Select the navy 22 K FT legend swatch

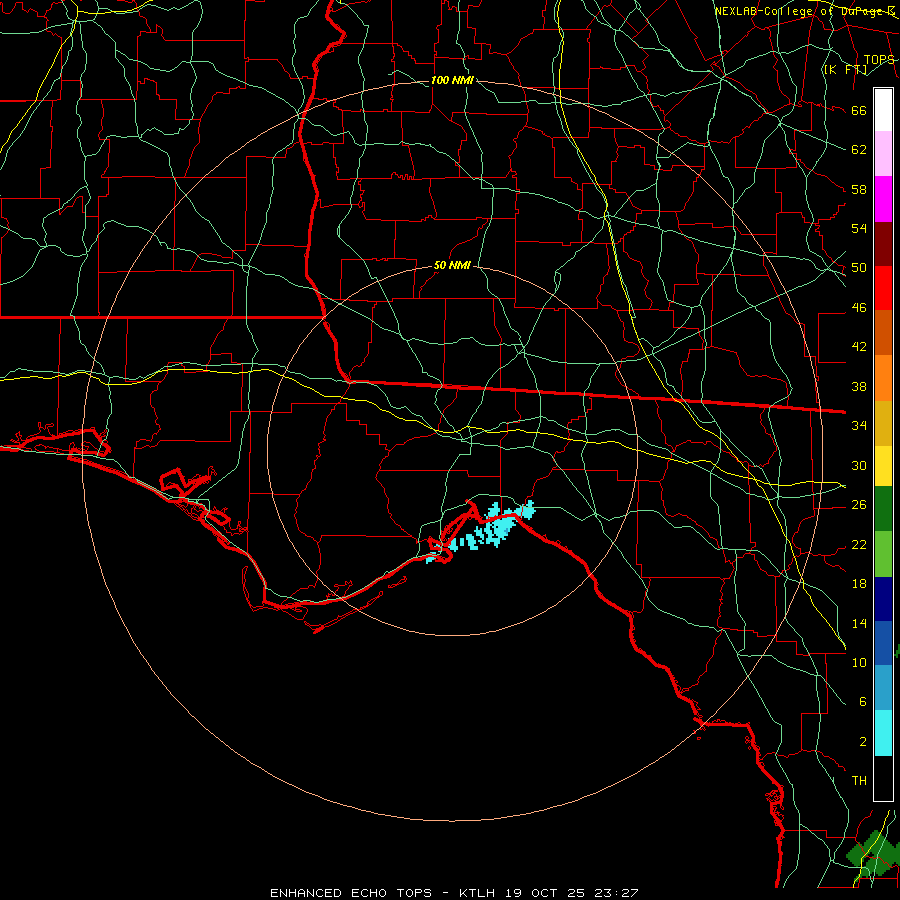tap(883, 599)
